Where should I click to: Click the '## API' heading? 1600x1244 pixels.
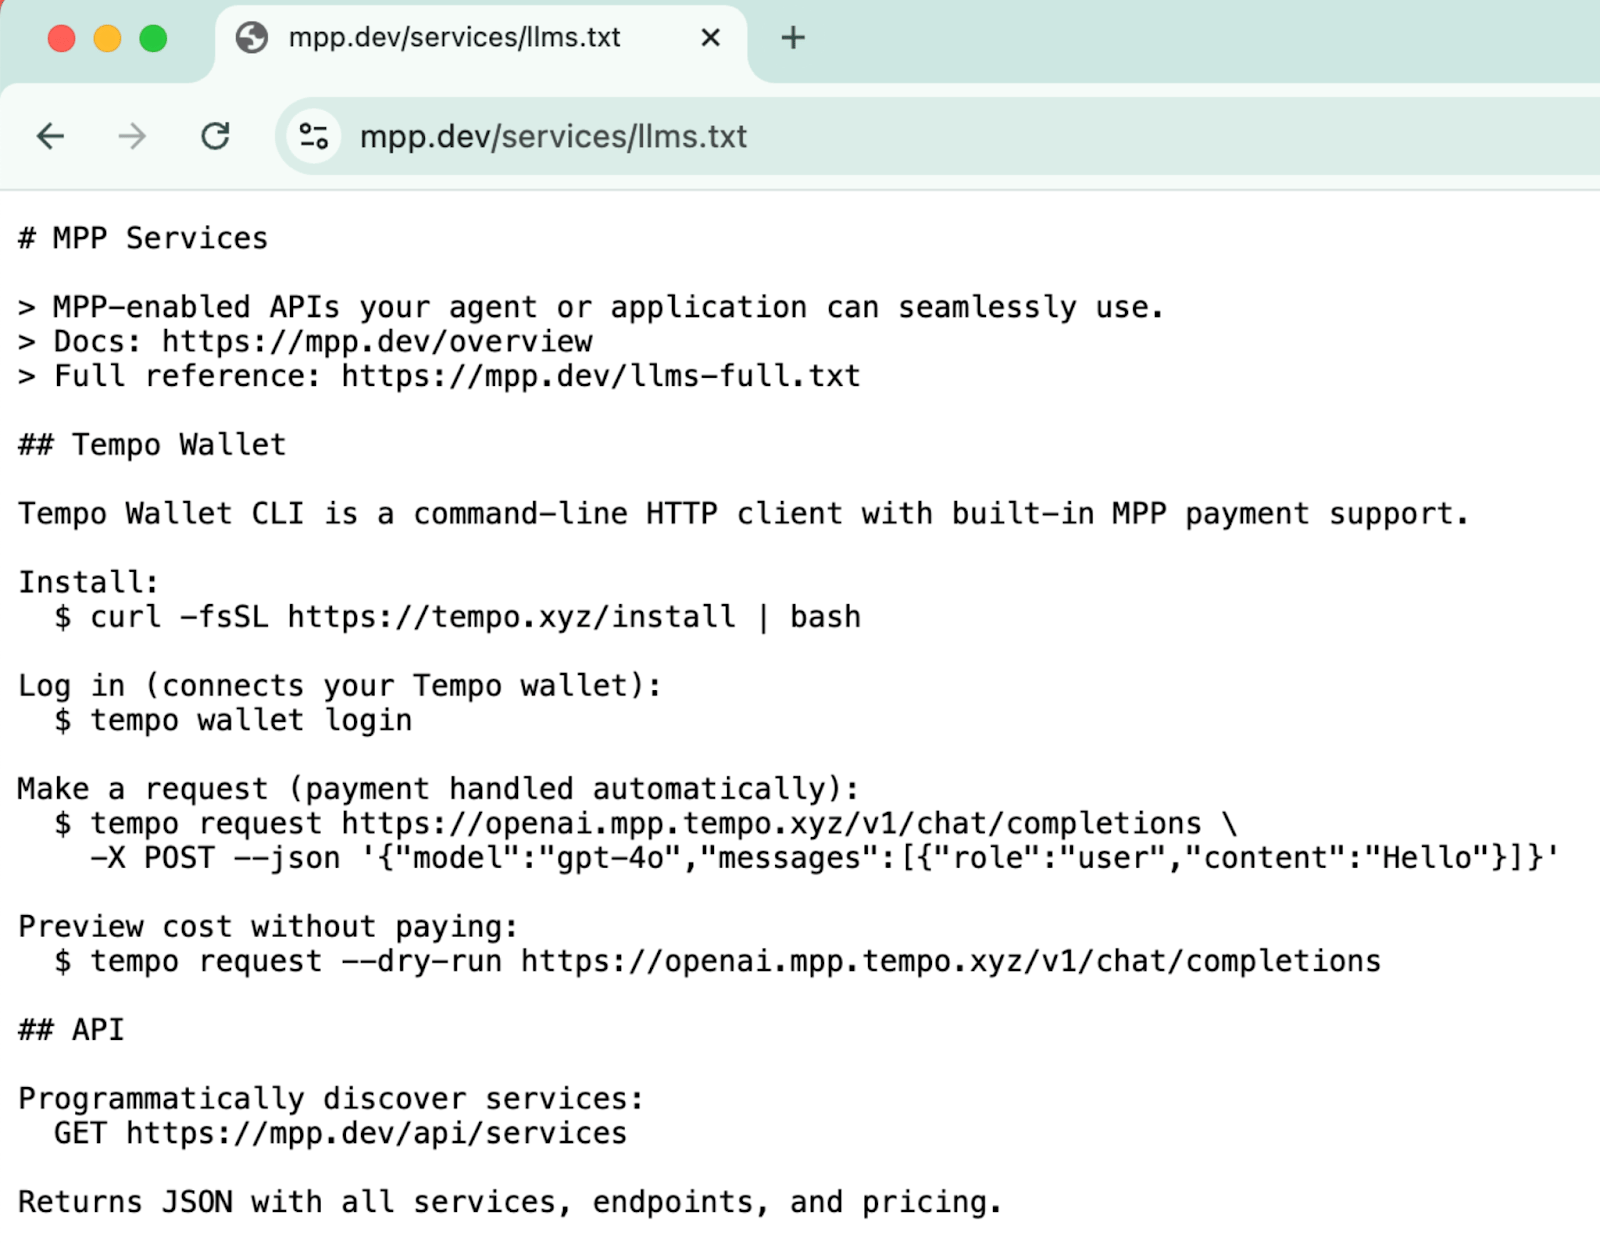[x=71, y=1030]
